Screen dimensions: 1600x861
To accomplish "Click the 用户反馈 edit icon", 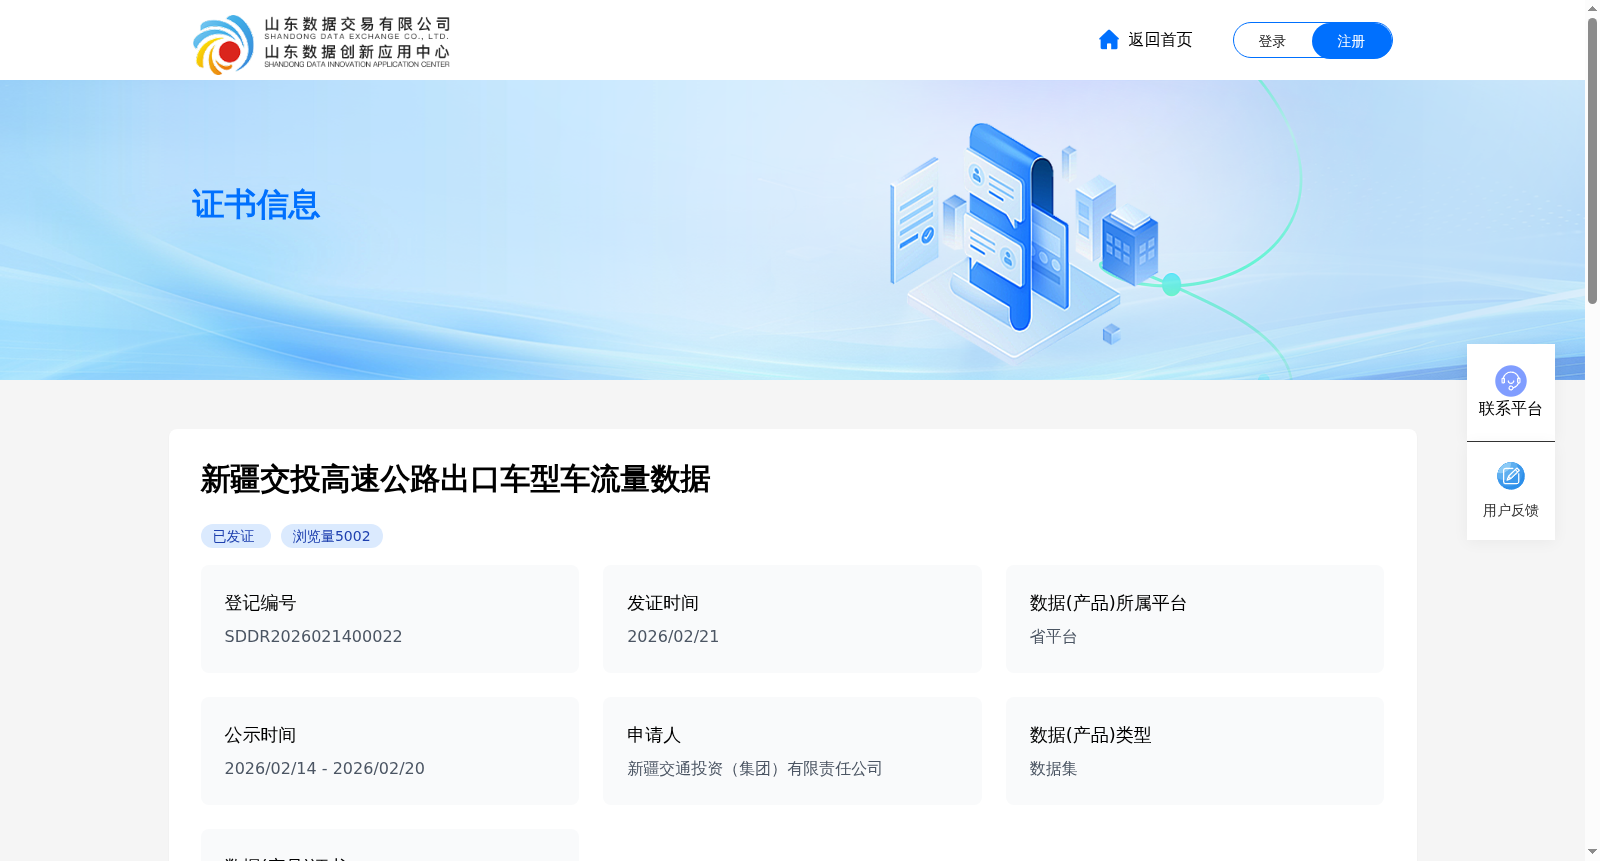I will [x=1510, y=476].
